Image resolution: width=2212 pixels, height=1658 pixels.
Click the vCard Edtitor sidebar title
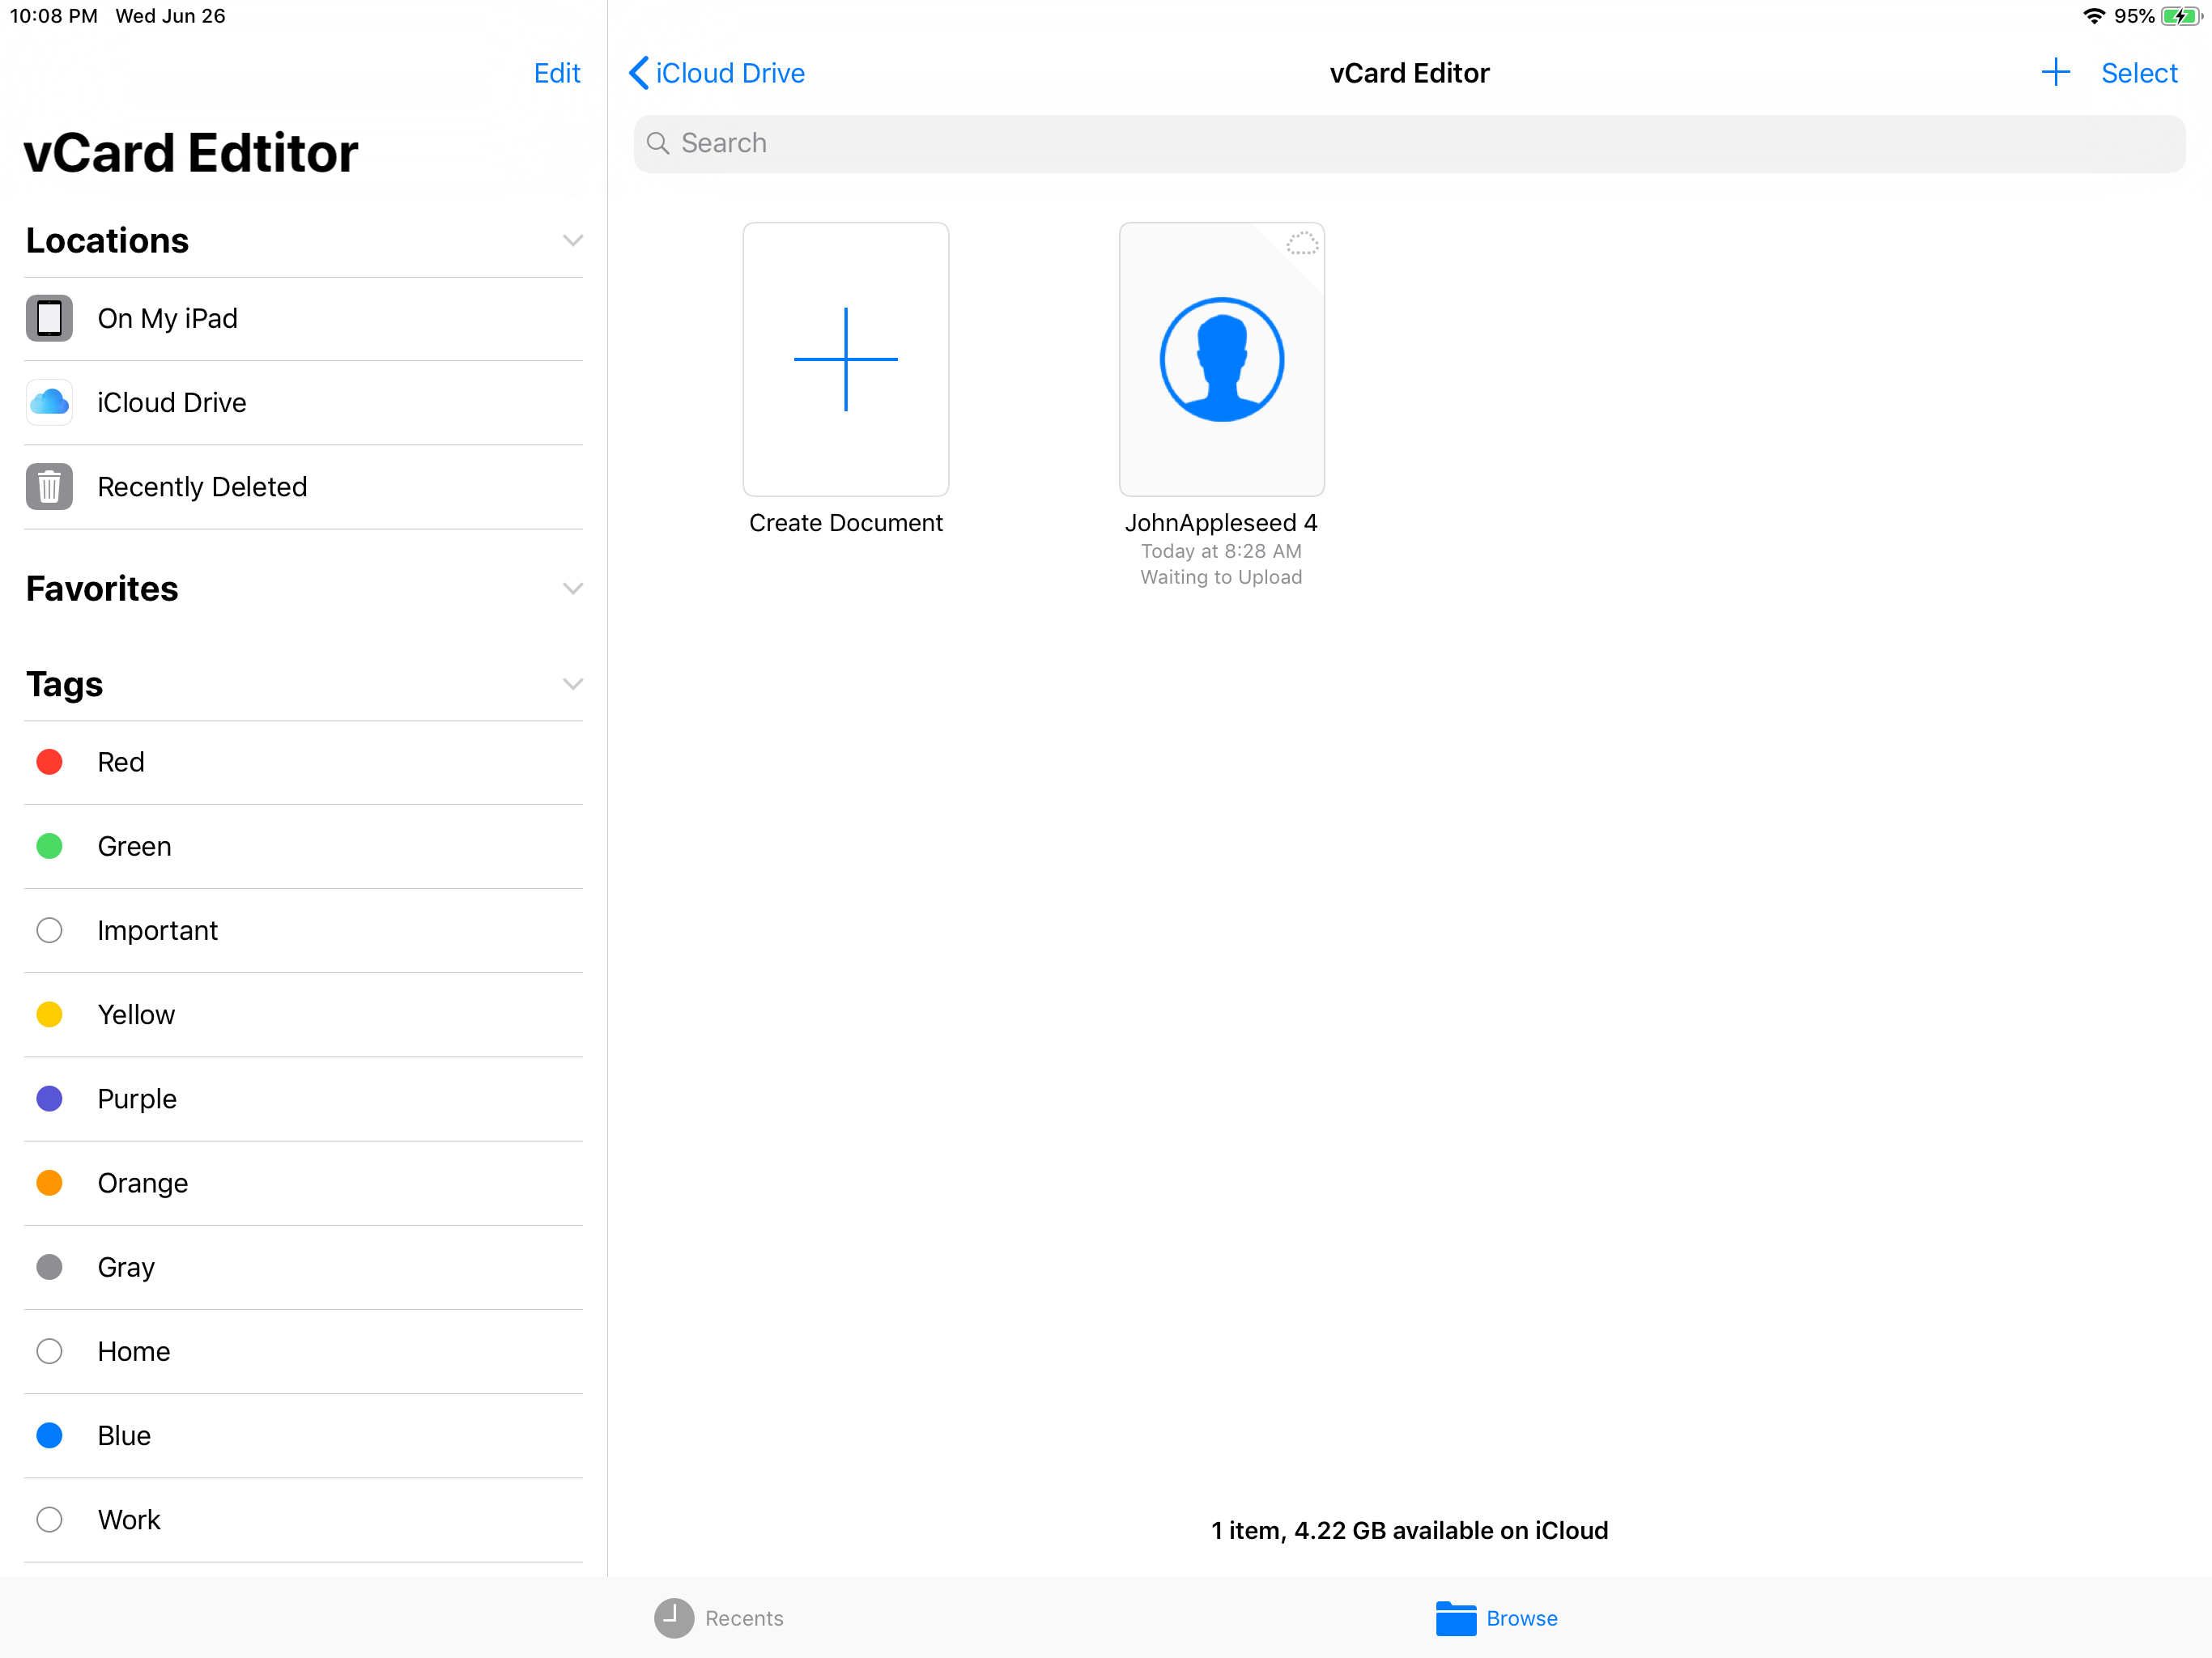tap(190, 153)
